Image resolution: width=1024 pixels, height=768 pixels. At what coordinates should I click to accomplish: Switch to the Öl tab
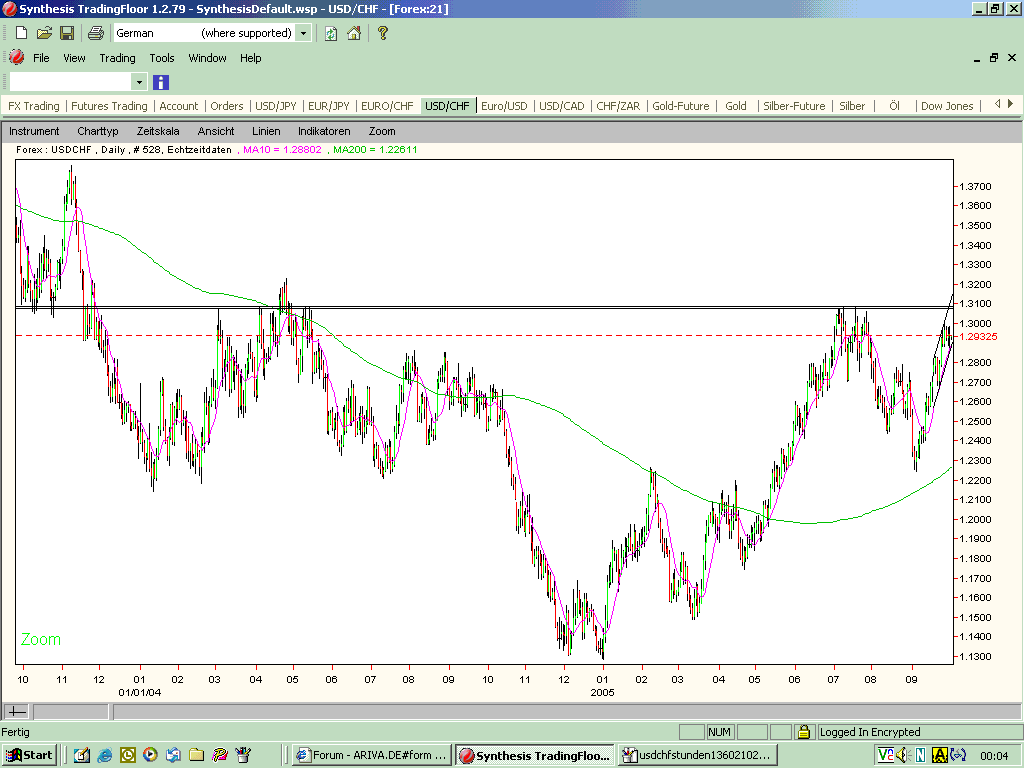[895, 106]
